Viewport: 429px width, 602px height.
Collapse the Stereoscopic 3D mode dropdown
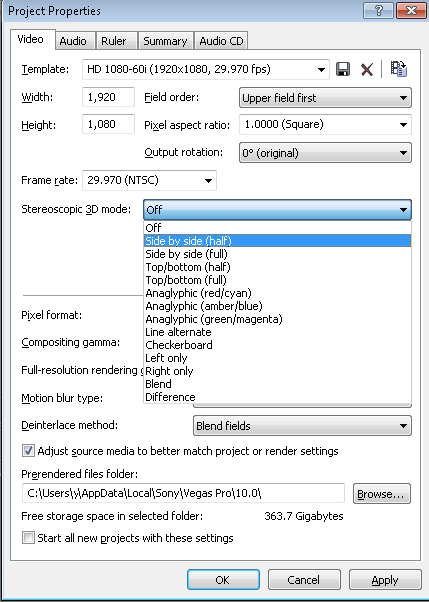tap(277, 210)
